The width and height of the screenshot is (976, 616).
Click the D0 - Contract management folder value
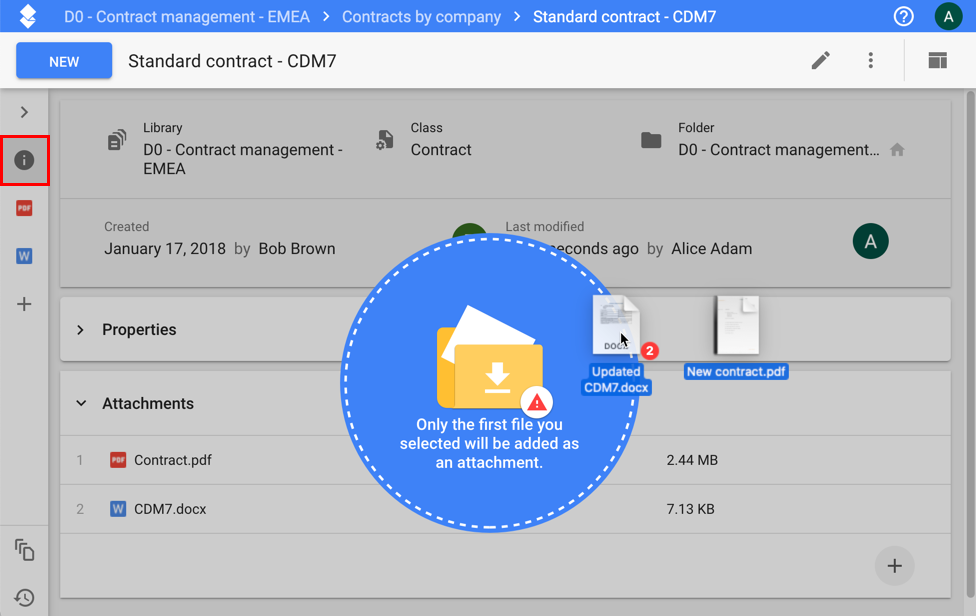[x=779, y=150]
